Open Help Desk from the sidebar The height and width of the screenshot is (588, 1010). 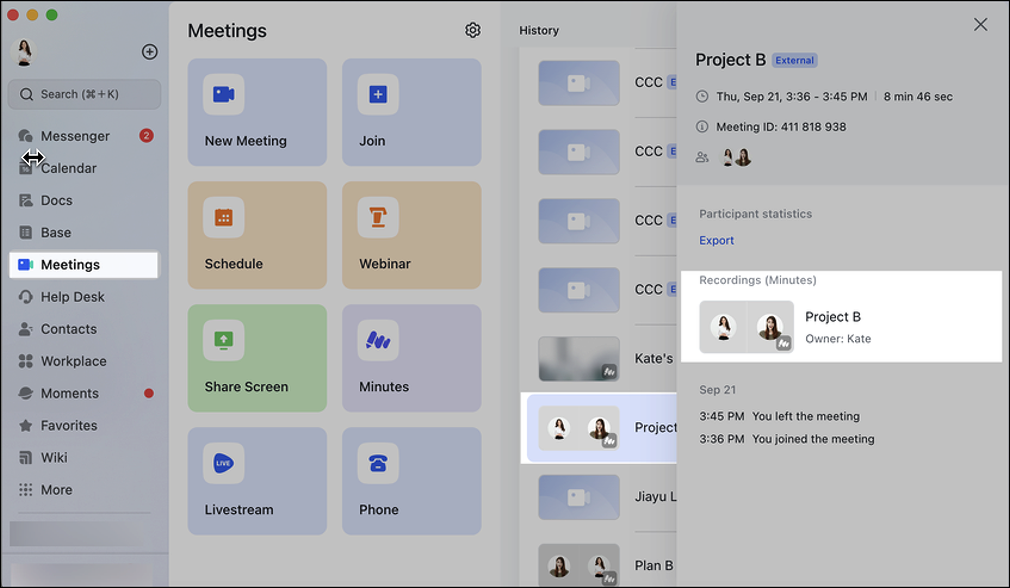pyautogui.click(x=72, y=297)
